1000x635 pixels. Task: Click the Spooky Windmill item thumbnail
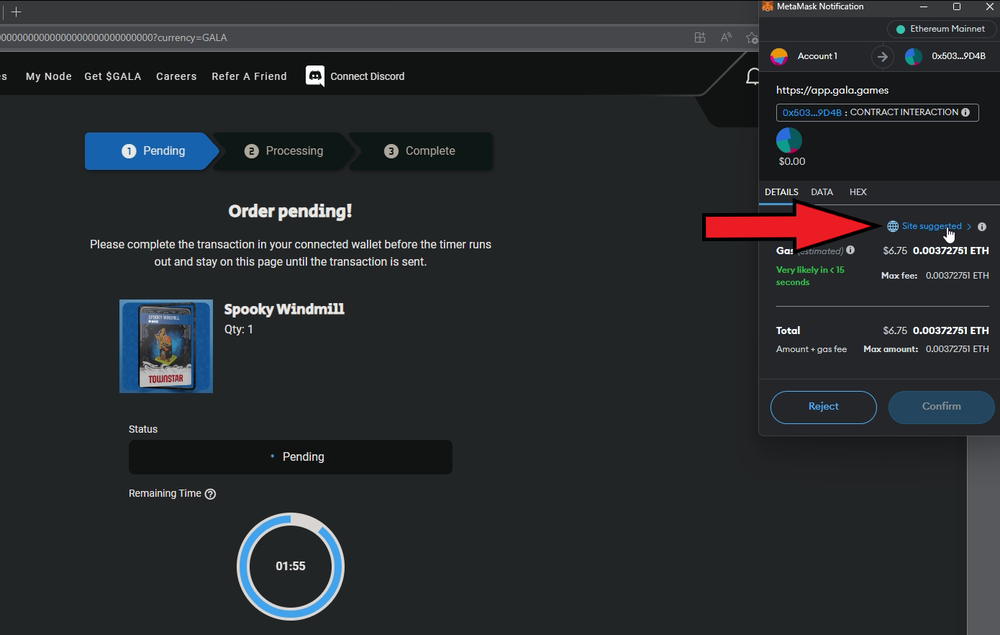point(166,346)
